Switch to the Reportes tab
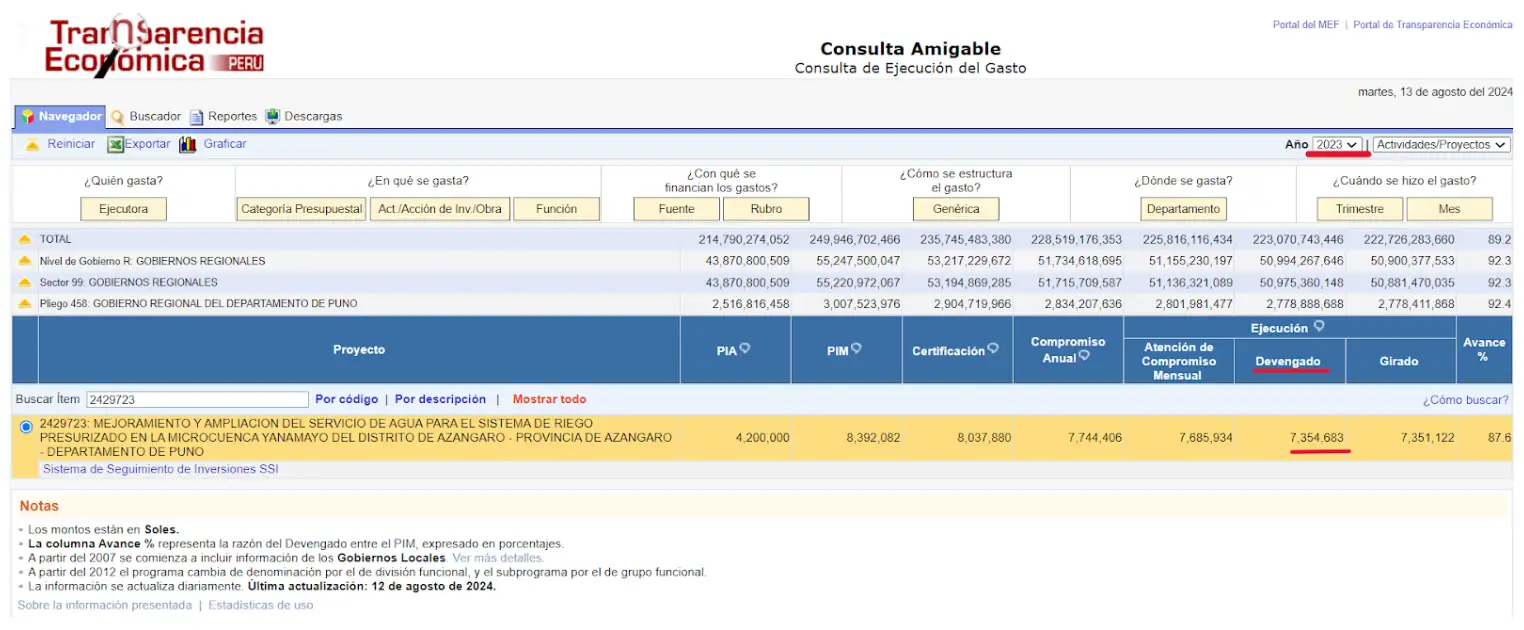 pyautogui.click(x=232, y=117)
